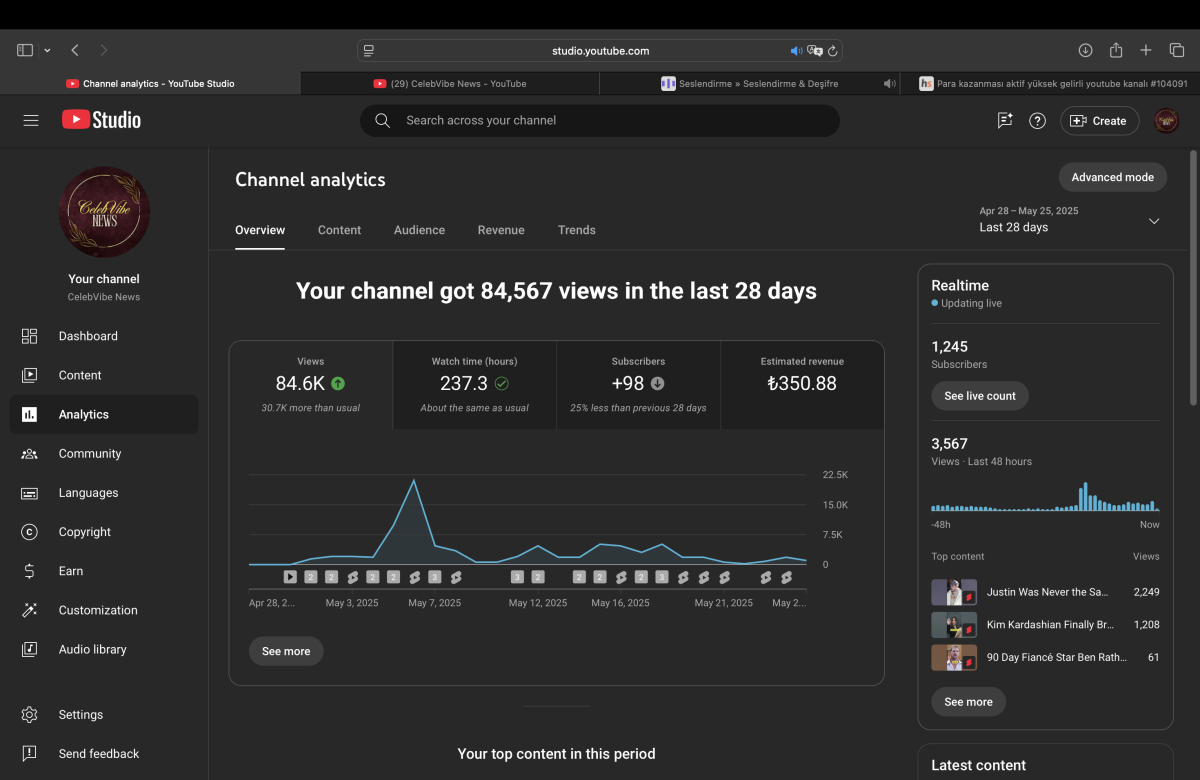Open Customization in the sidebar
The height and width of the screenshot is (780, 1200).
(x=104, y=610)
